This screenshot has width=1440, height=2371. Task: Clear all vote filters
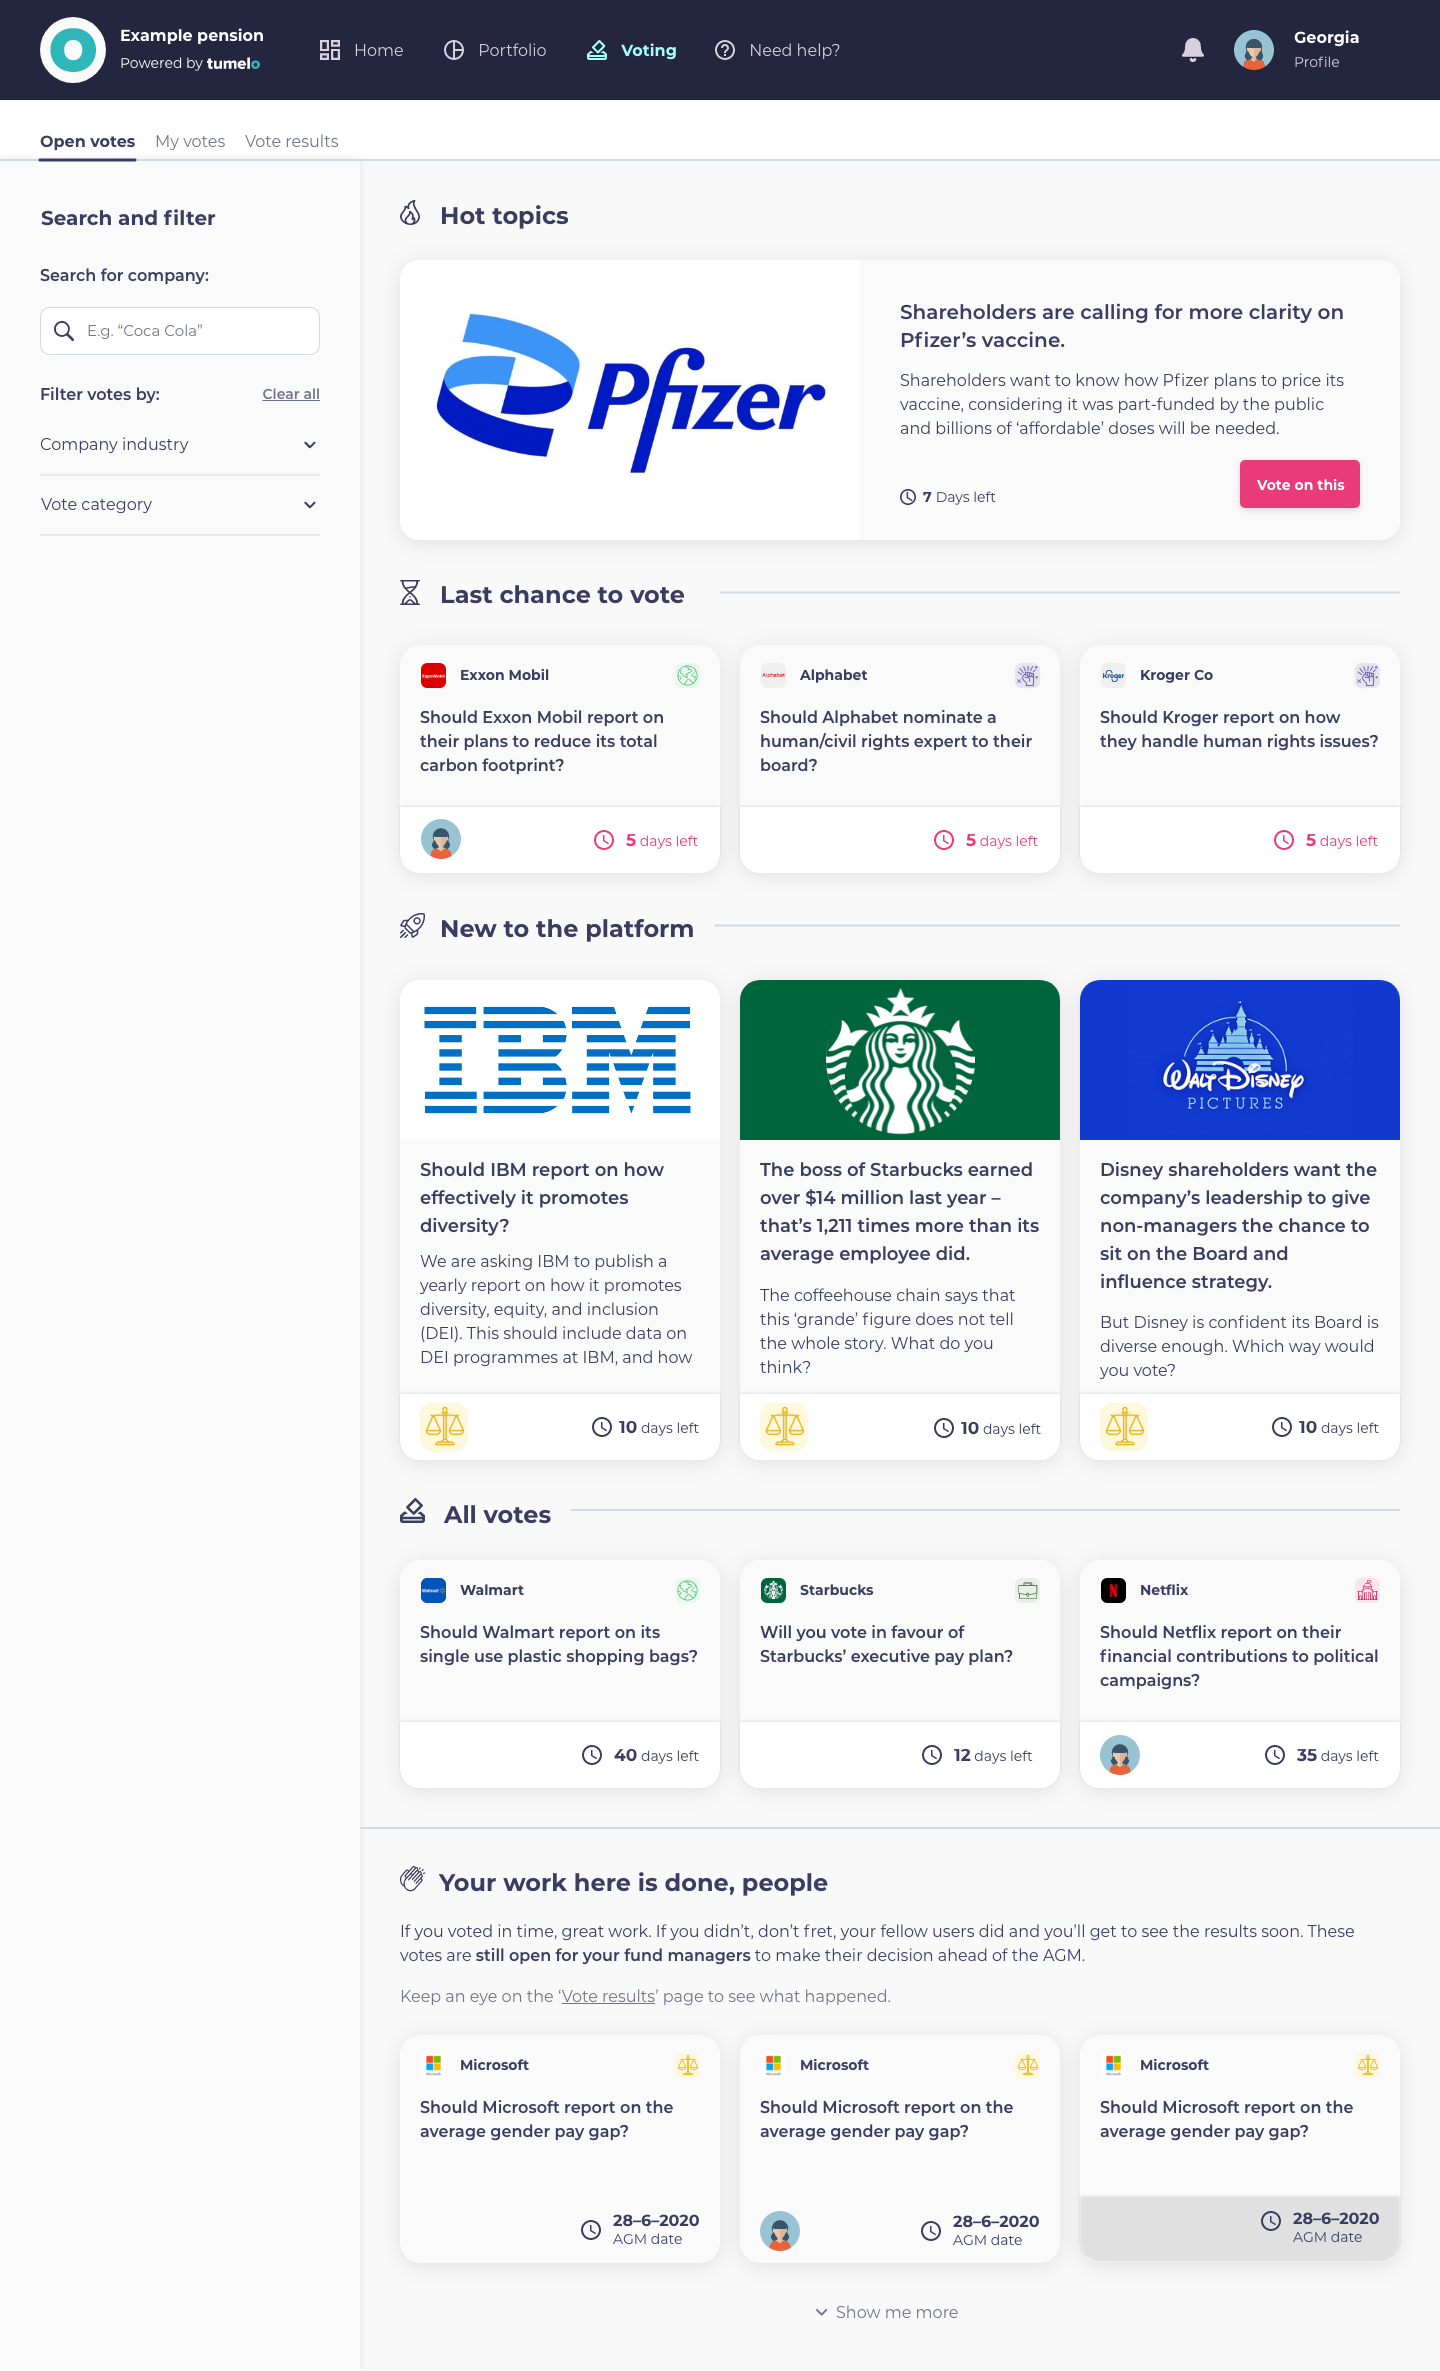[x=291, y=394]
